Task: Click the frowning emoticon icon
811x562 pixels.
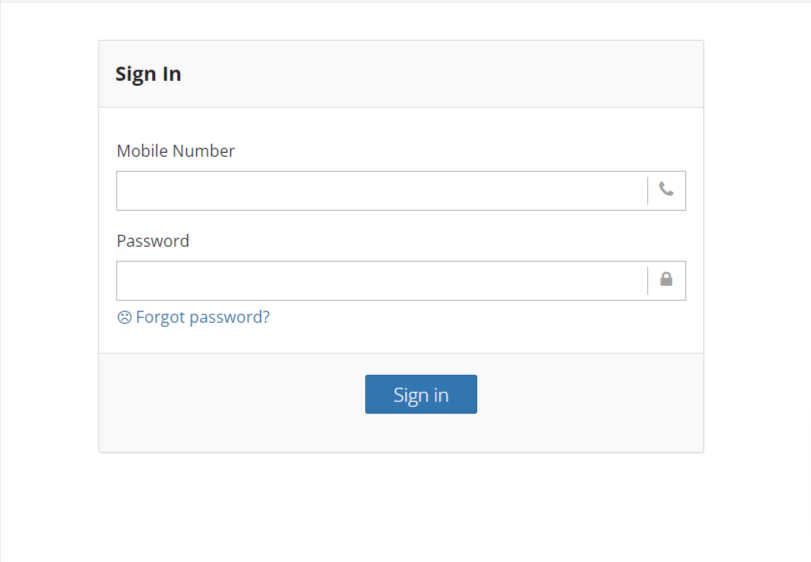Action: point(125,317)
